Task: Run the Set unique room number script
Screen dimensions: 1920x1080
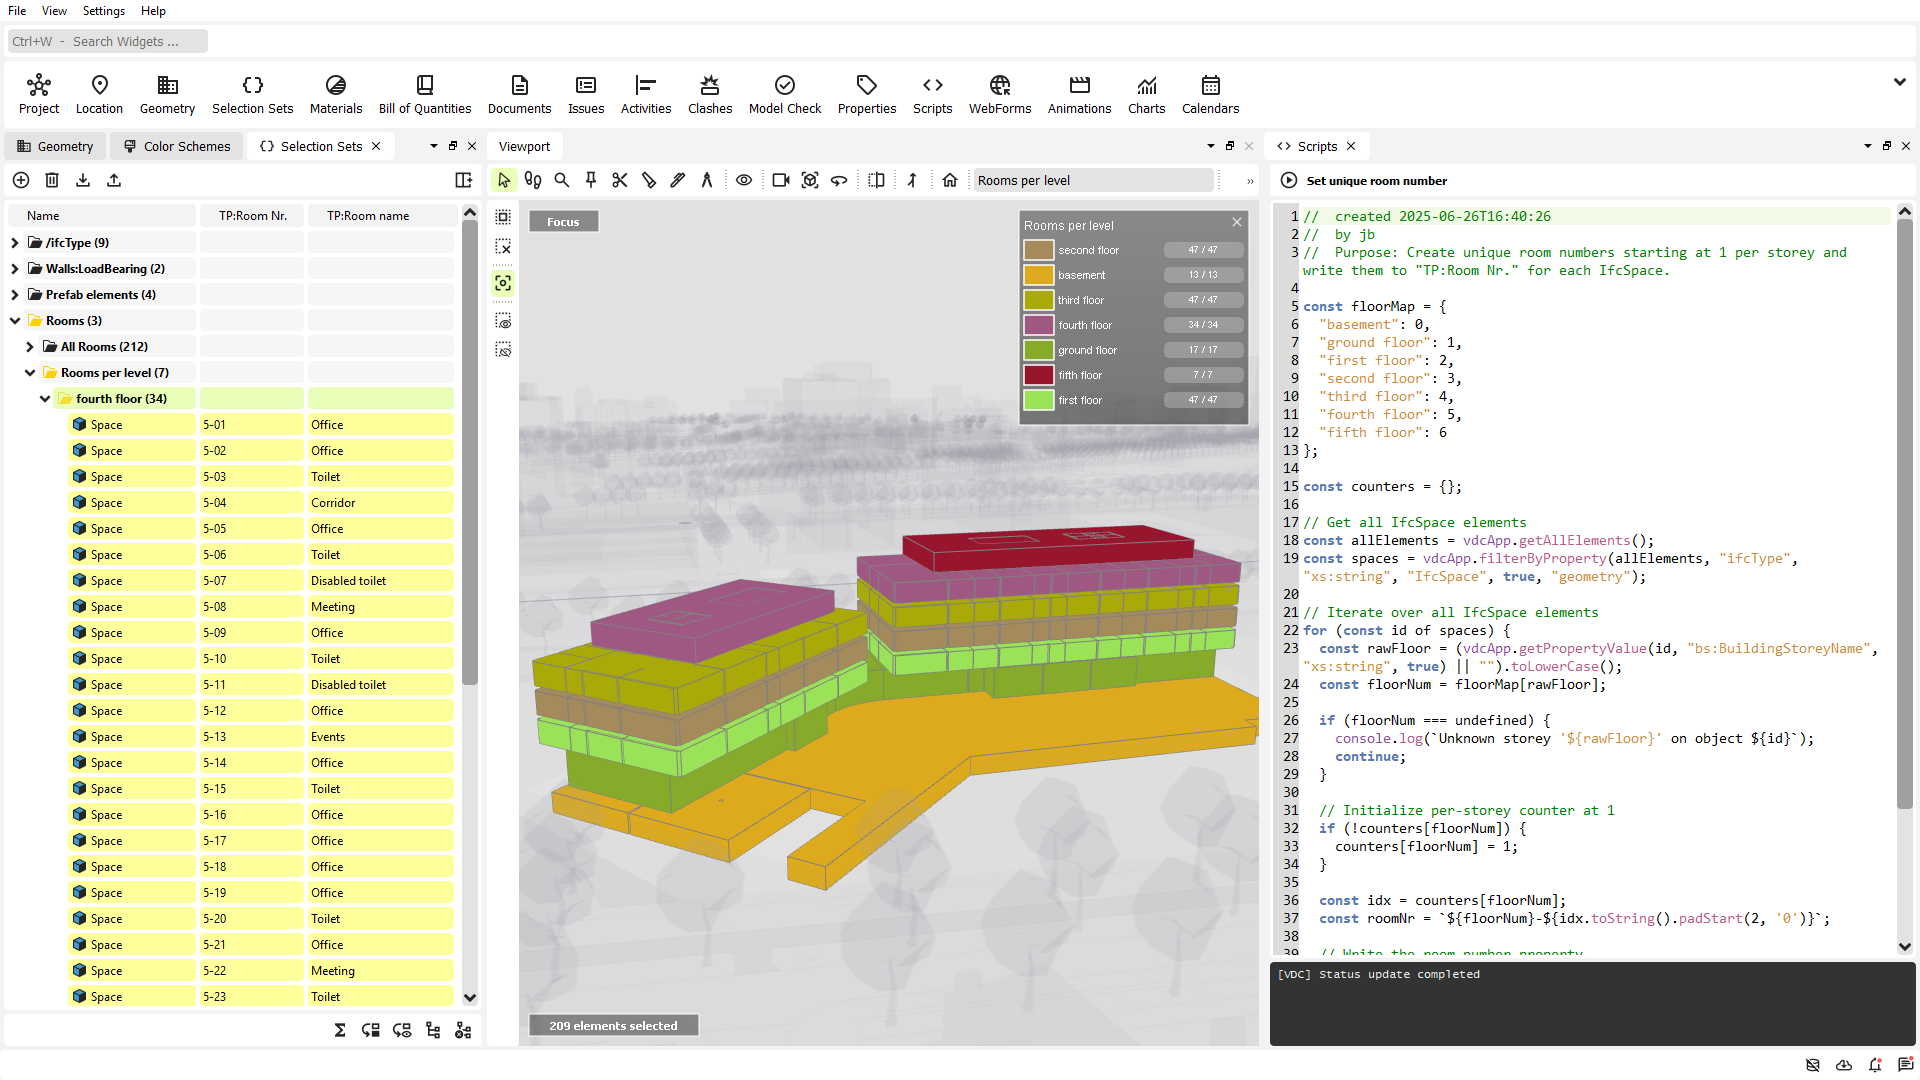Action: [x=1289, y=180]
